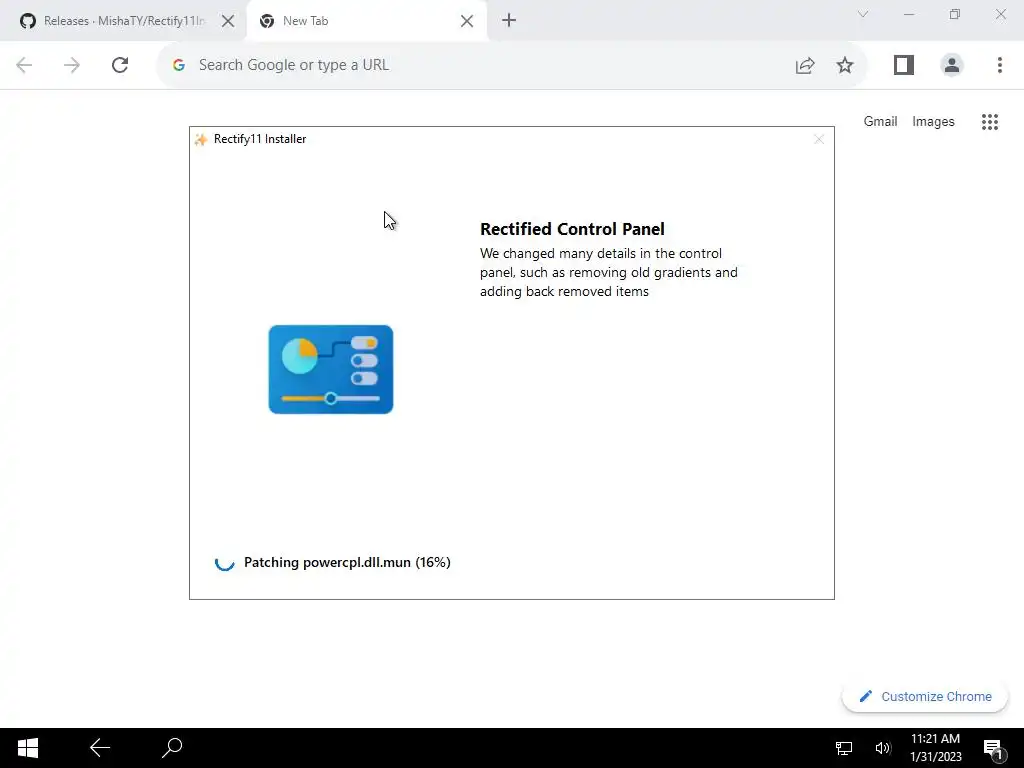The image size is (1024, 768).
Task: Bookmark this tab with the star icon
Action: tap(844, 65)
